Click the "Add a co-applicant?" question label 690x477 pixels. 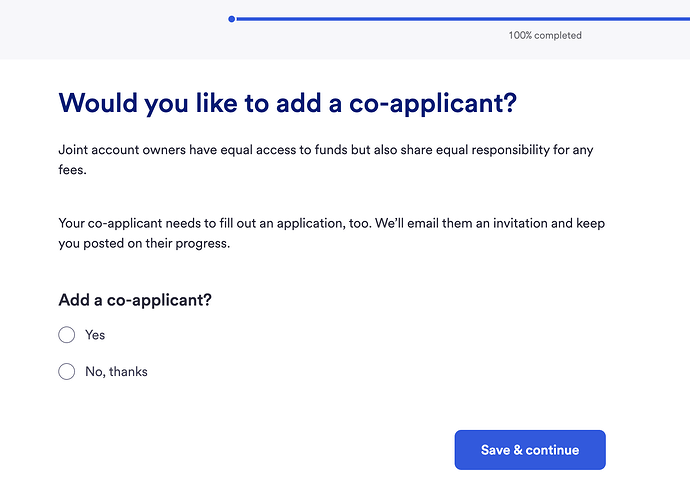(135, 300)
